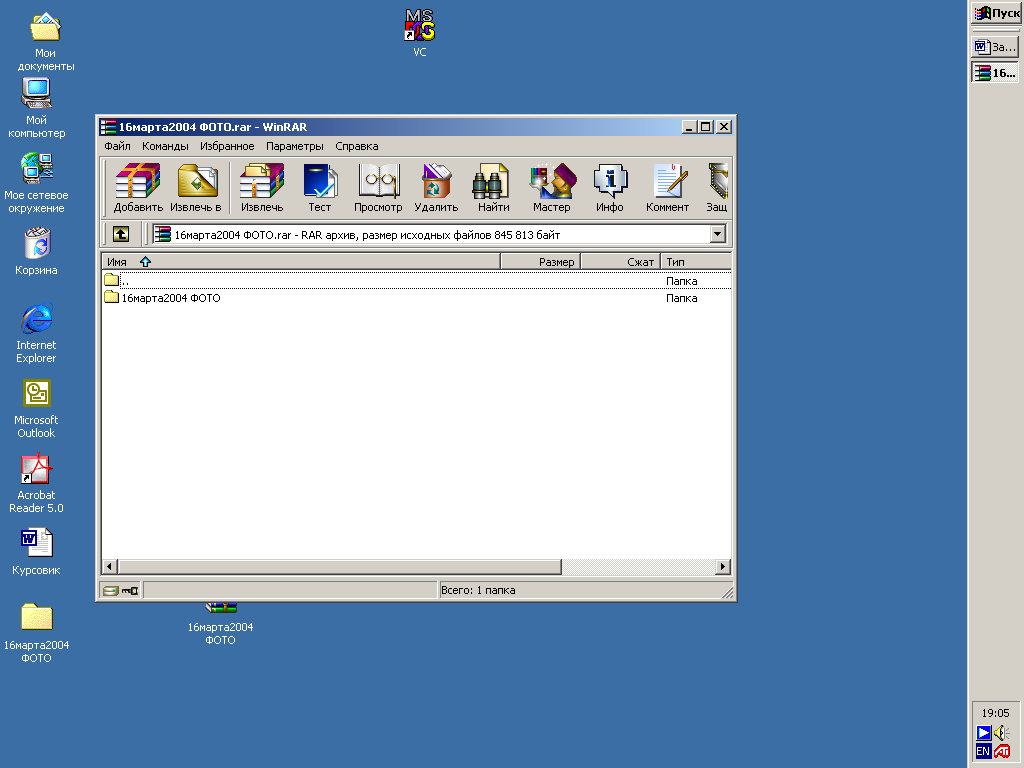Click the 19:05 clock in the tray
The height and width of the screenshot is (768, 1024).
click(x=995, y=713)
